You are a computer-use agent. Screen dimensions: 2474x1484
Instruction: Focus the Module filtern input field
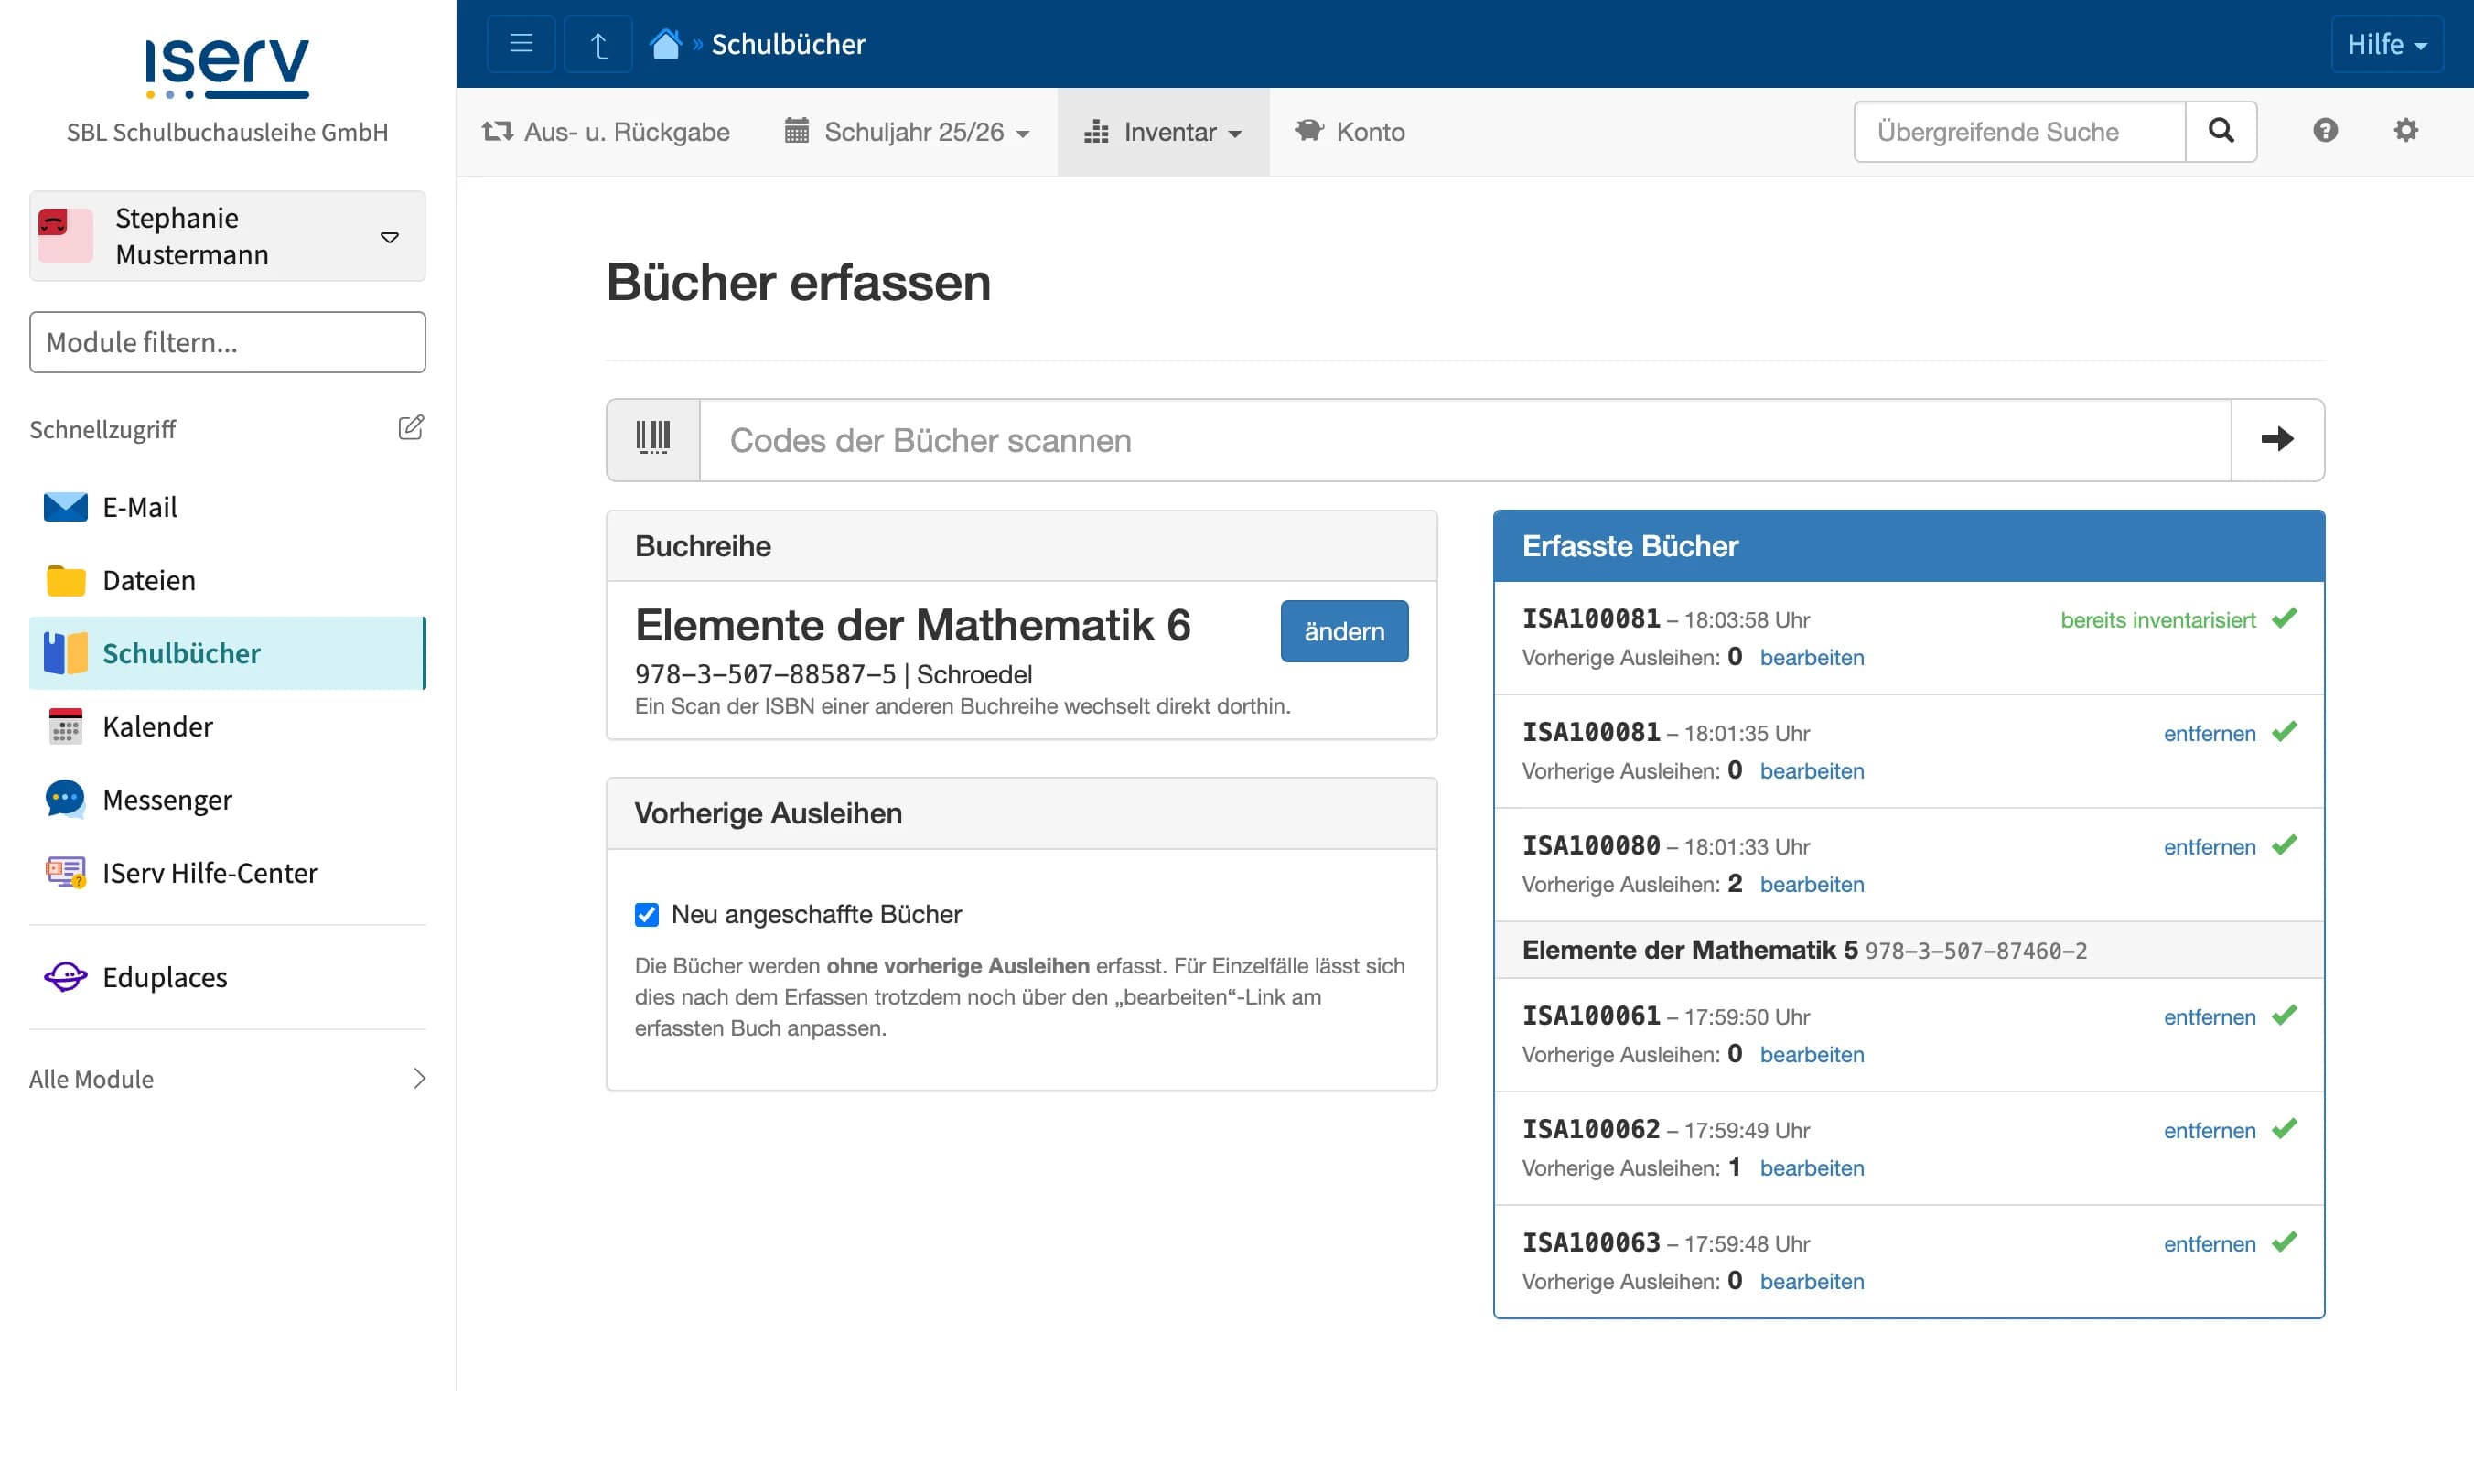(x=227, y=342)
